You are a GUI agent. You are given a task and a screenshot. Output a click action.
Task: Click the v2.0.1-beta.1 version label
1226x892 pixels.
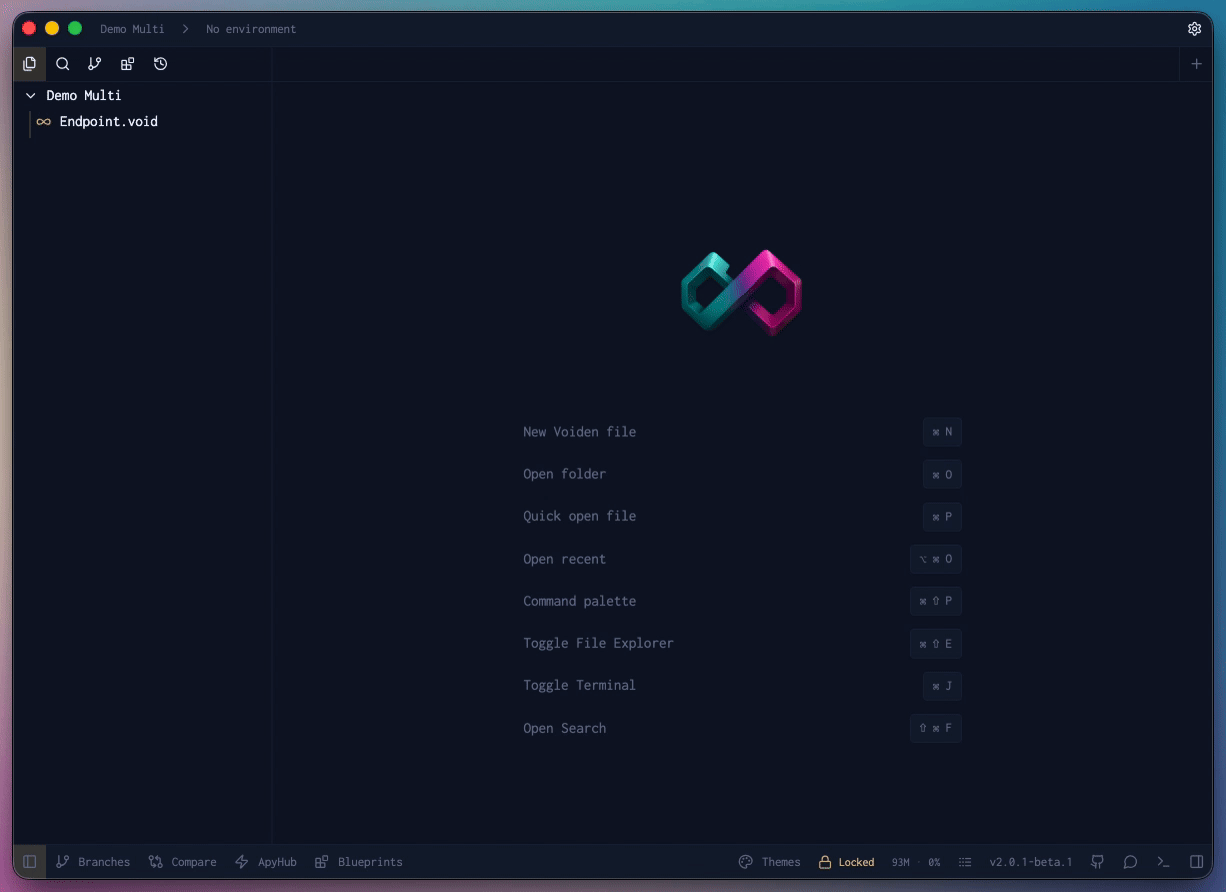(1031, 862)
